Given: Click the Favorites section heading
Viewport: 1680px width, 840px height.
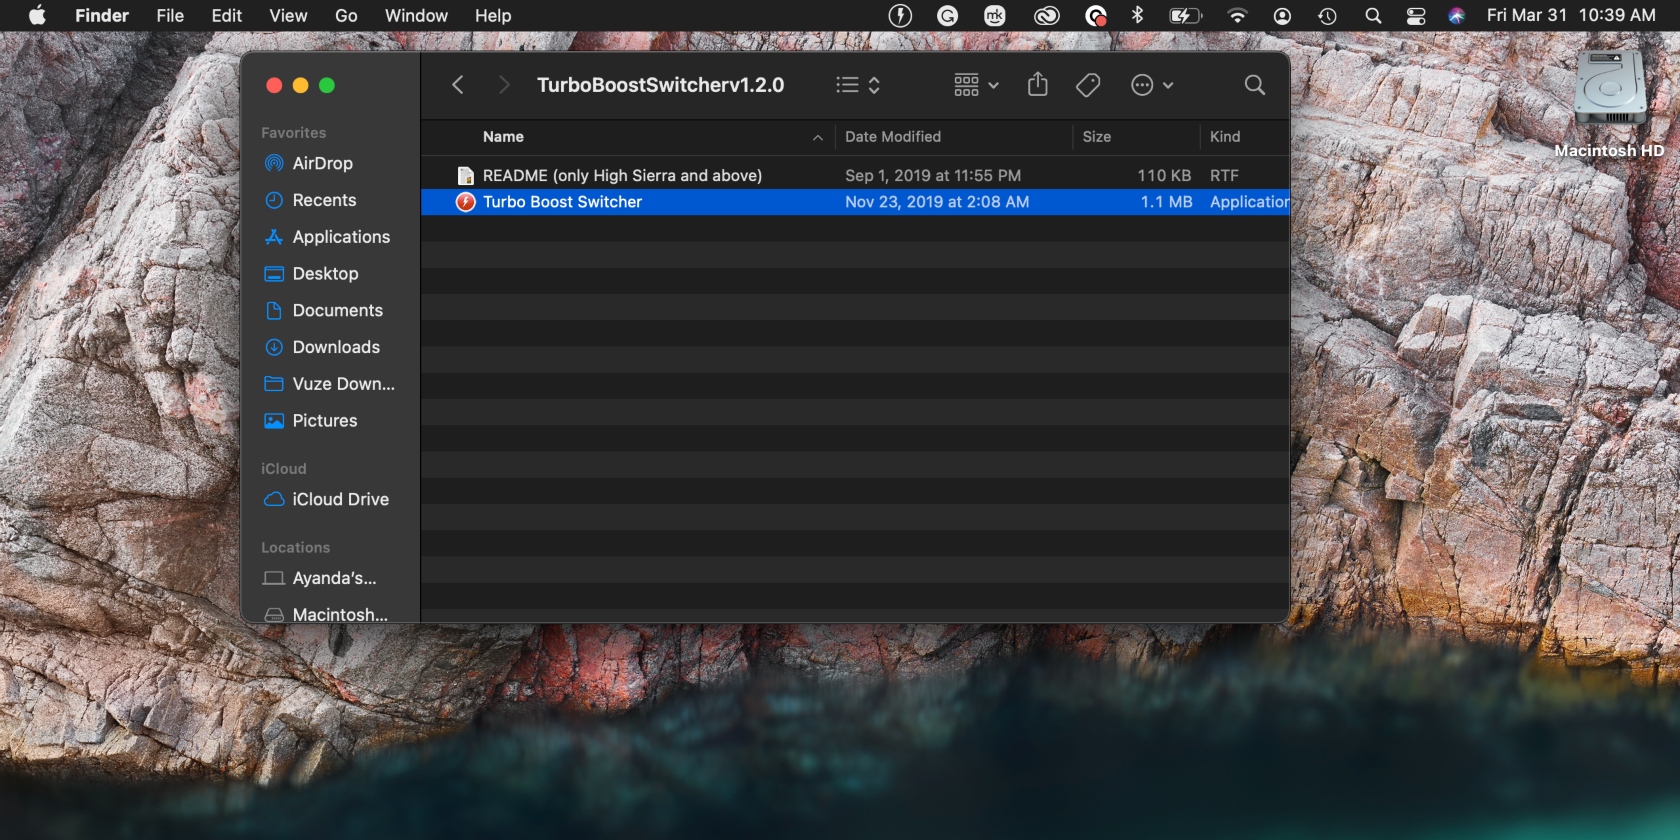Looking at the screenshot, I should [293, 133].
